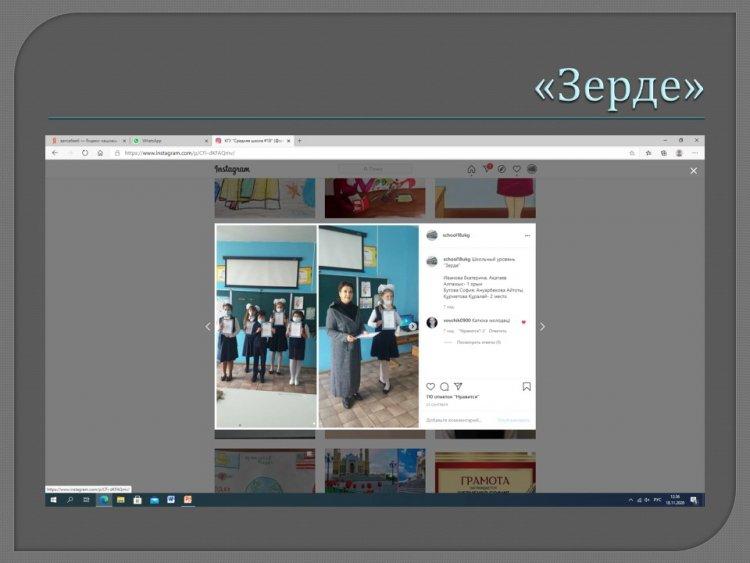The image size is (750, 563).
Task: Open the profile avatar in Instagram header
Action: [531, 168]
